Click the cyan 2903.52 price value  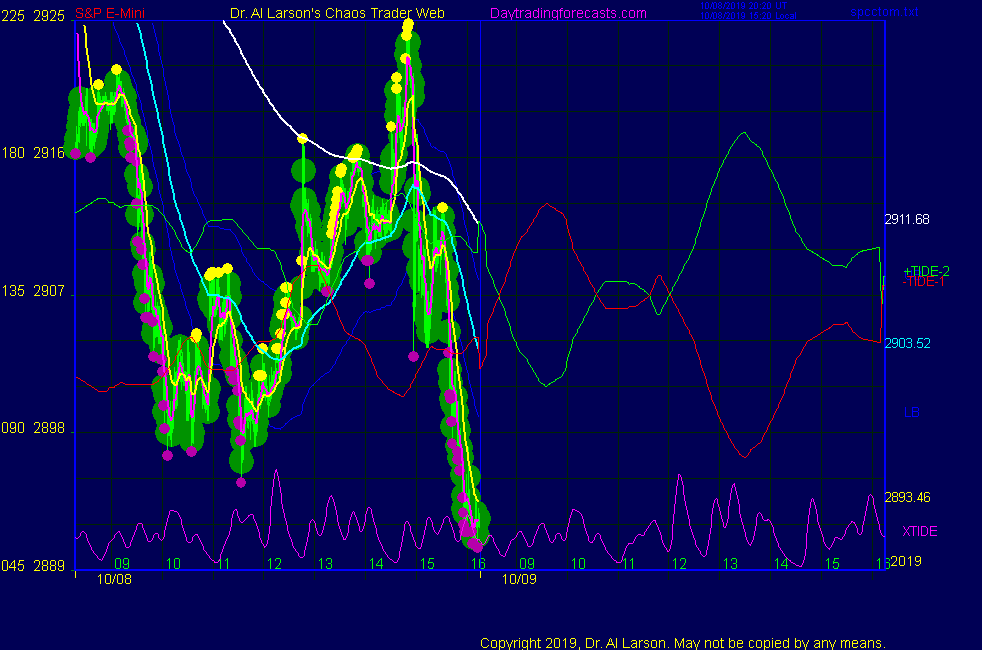click(x=907, y=343)
